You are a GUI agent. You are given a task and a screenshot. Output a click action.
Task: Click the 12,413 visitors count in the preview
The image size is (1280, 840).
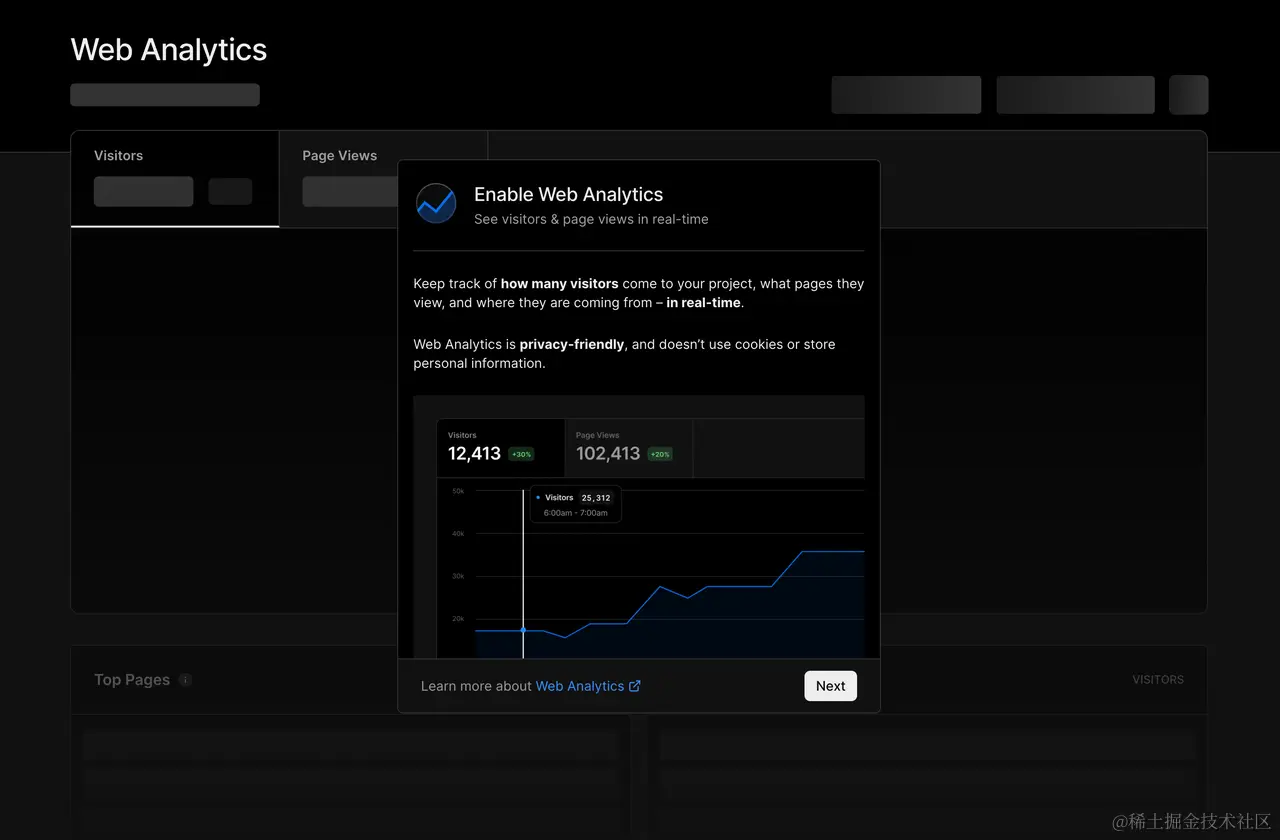point(474,454)
